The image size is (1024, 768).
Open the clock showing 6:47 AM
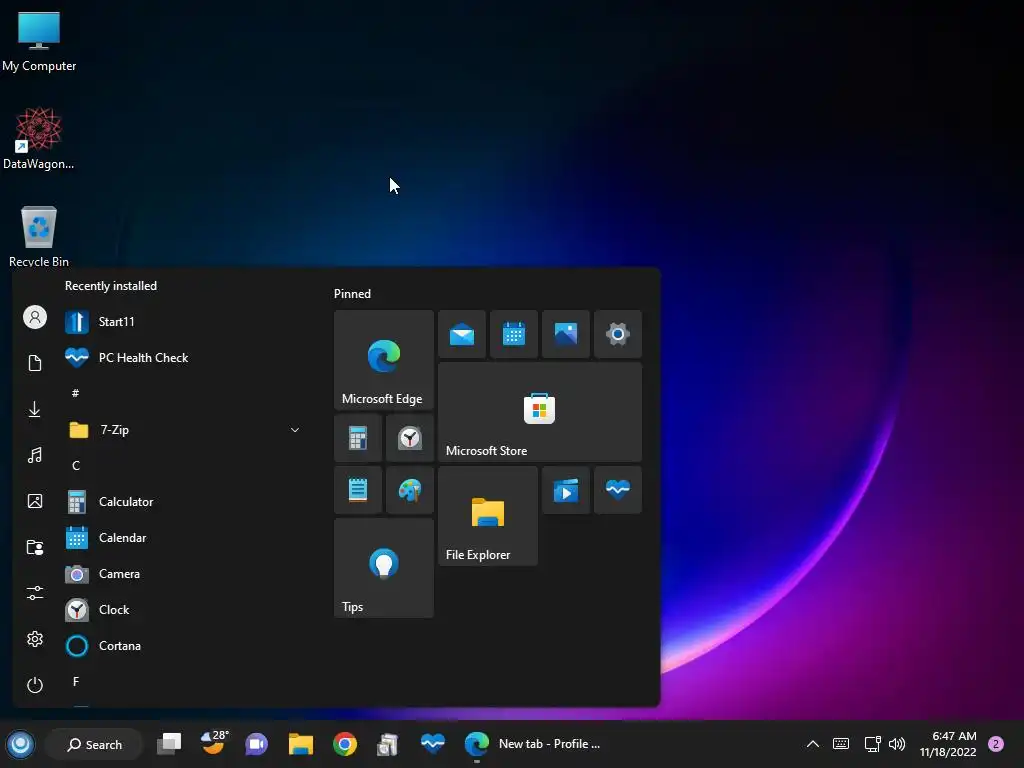(948, 744)
